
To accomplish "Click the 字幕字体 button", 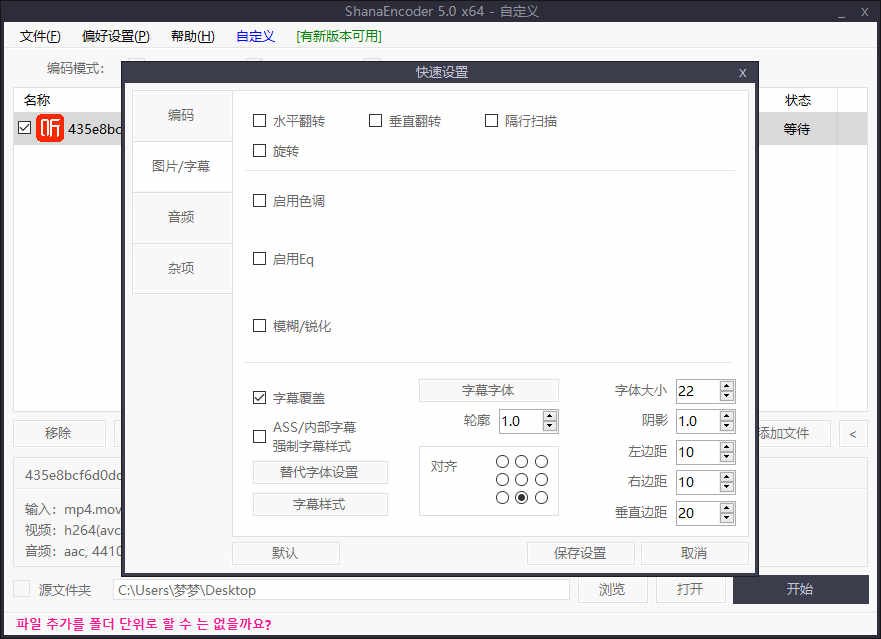I will [488, 391].
